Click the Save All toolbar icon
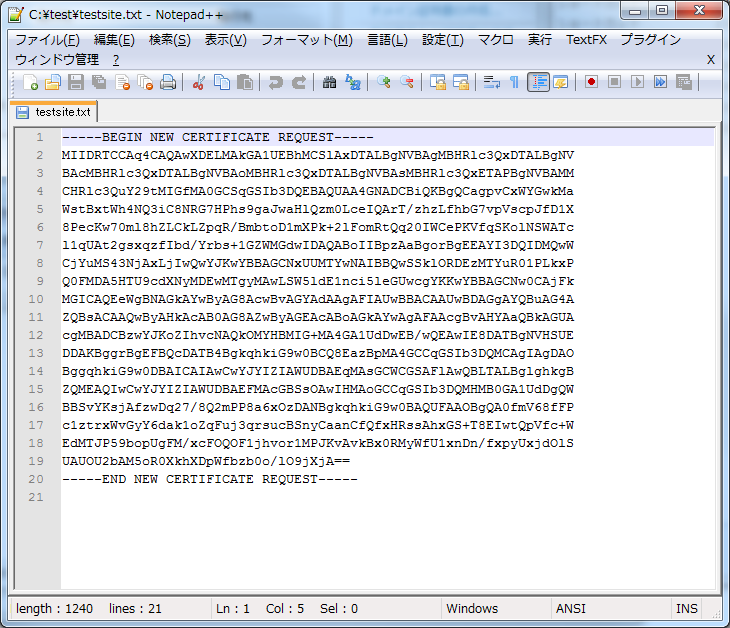730x628 pixels. tap(99, 82)
